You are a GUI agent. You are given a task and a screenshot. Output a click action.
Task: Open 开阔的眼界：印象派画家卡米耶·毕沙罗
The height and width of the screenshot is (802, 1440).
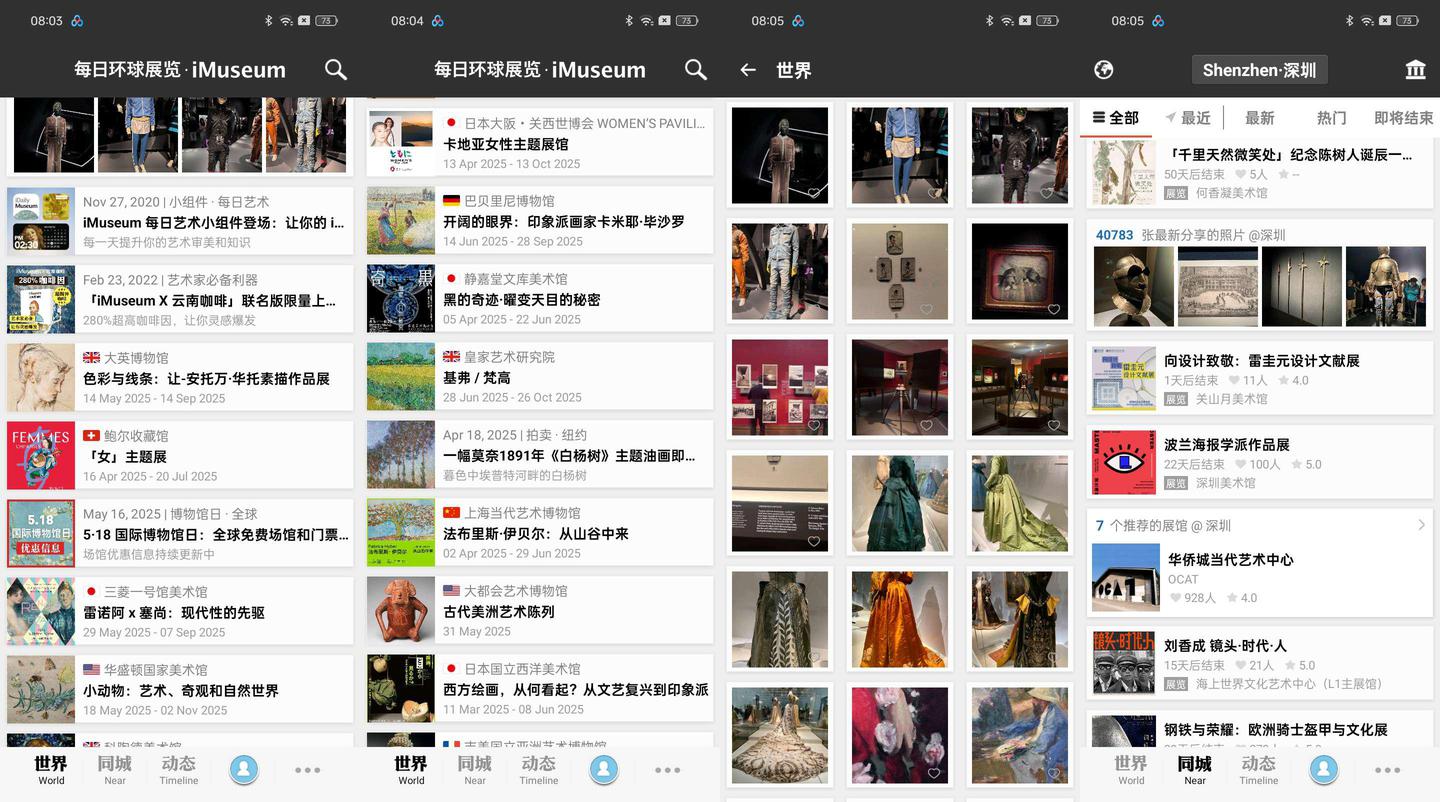[x=540, y=221]
